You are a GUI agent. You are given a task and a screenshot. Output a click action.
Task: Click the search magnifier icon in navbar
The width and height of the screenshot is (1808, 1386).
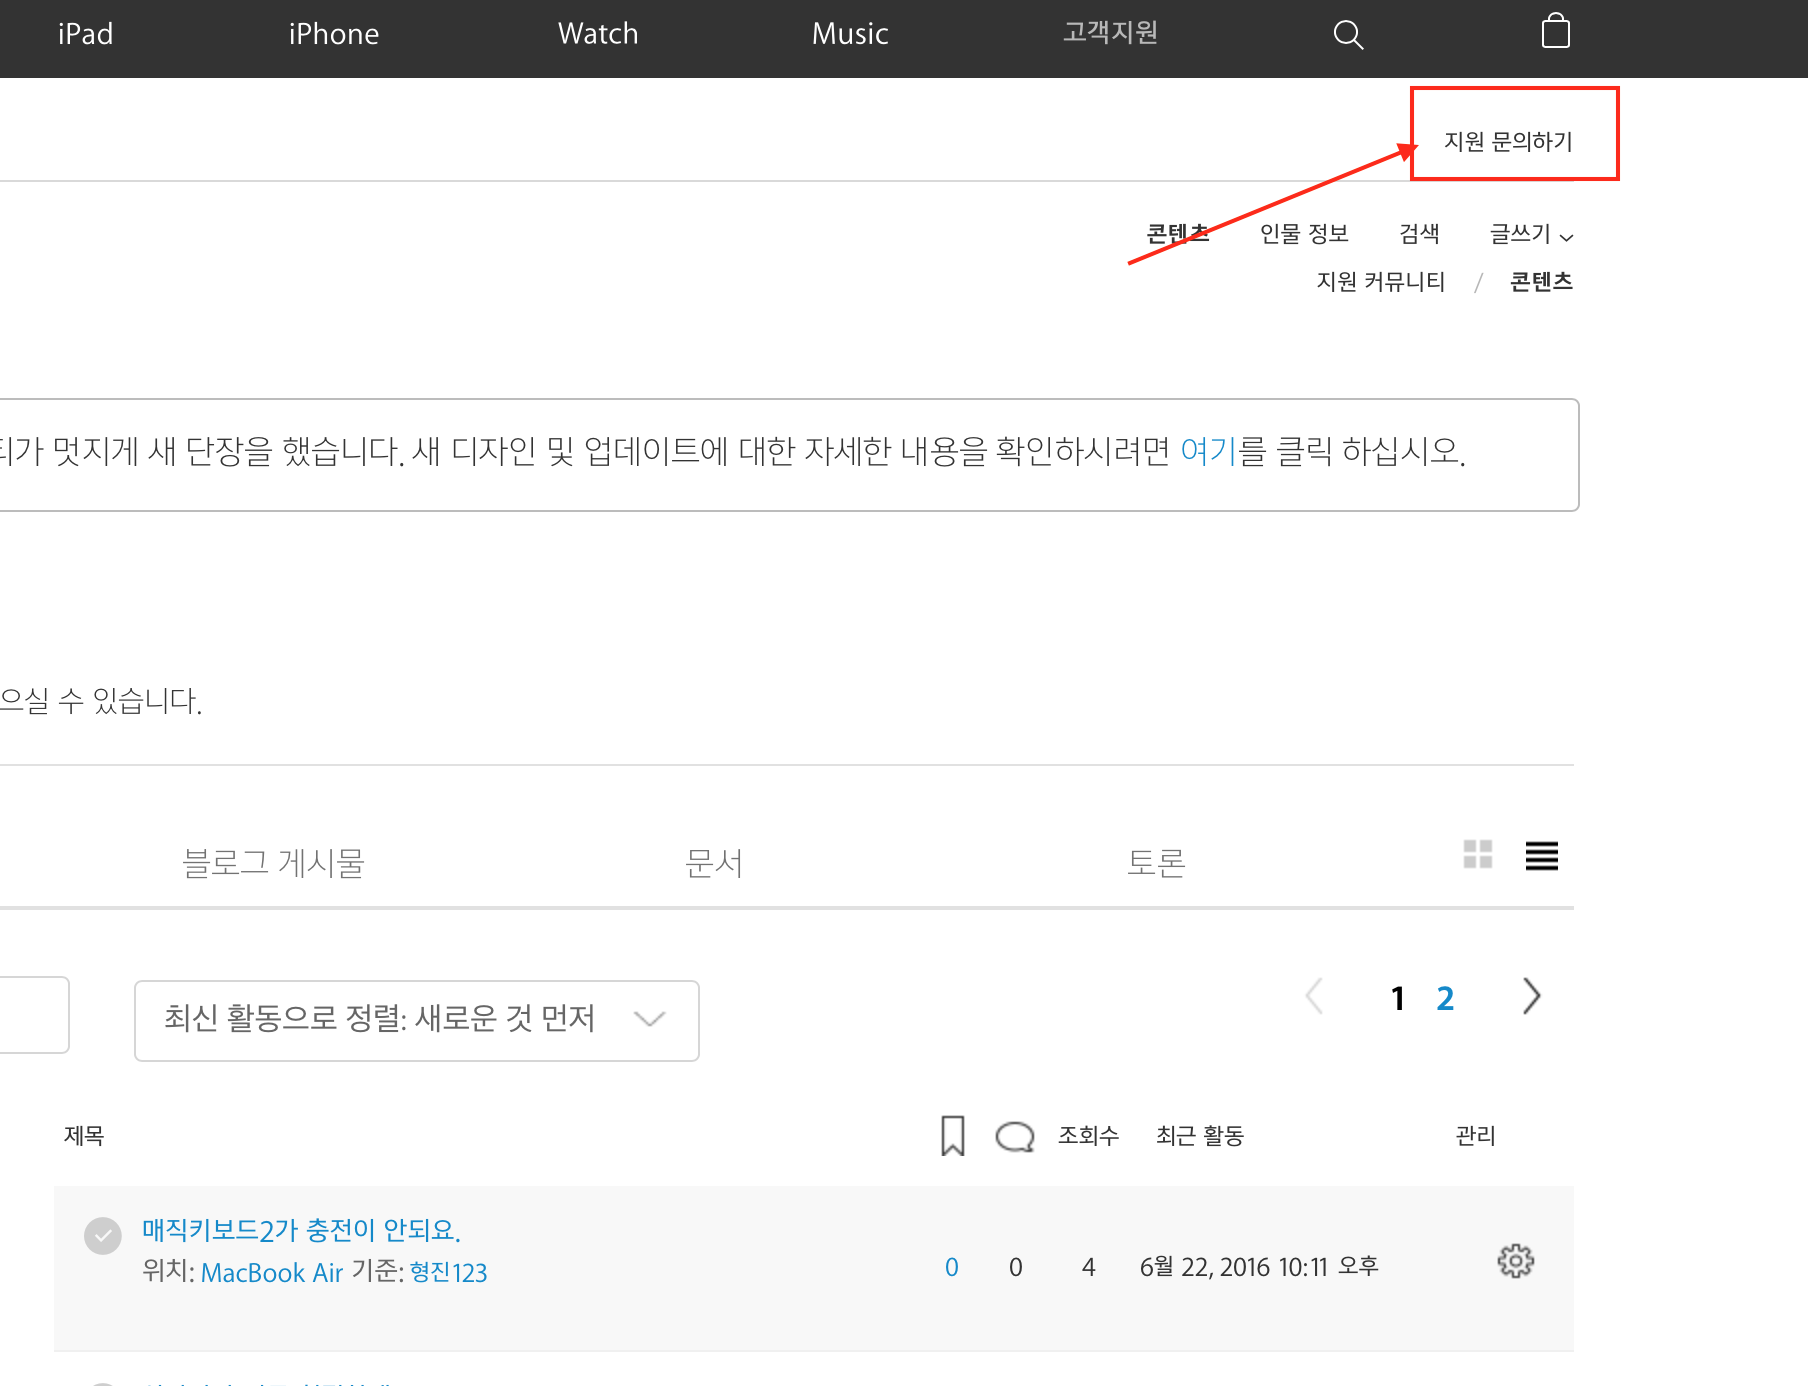1348,35
